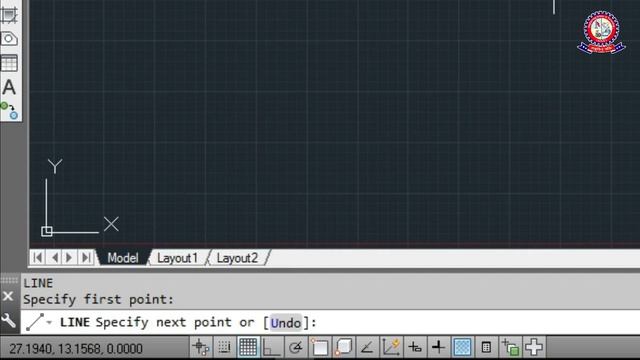Toggle Selection Cycling in status bar
The width and height of the screenshot is (640, 360).
coord(510,347)
